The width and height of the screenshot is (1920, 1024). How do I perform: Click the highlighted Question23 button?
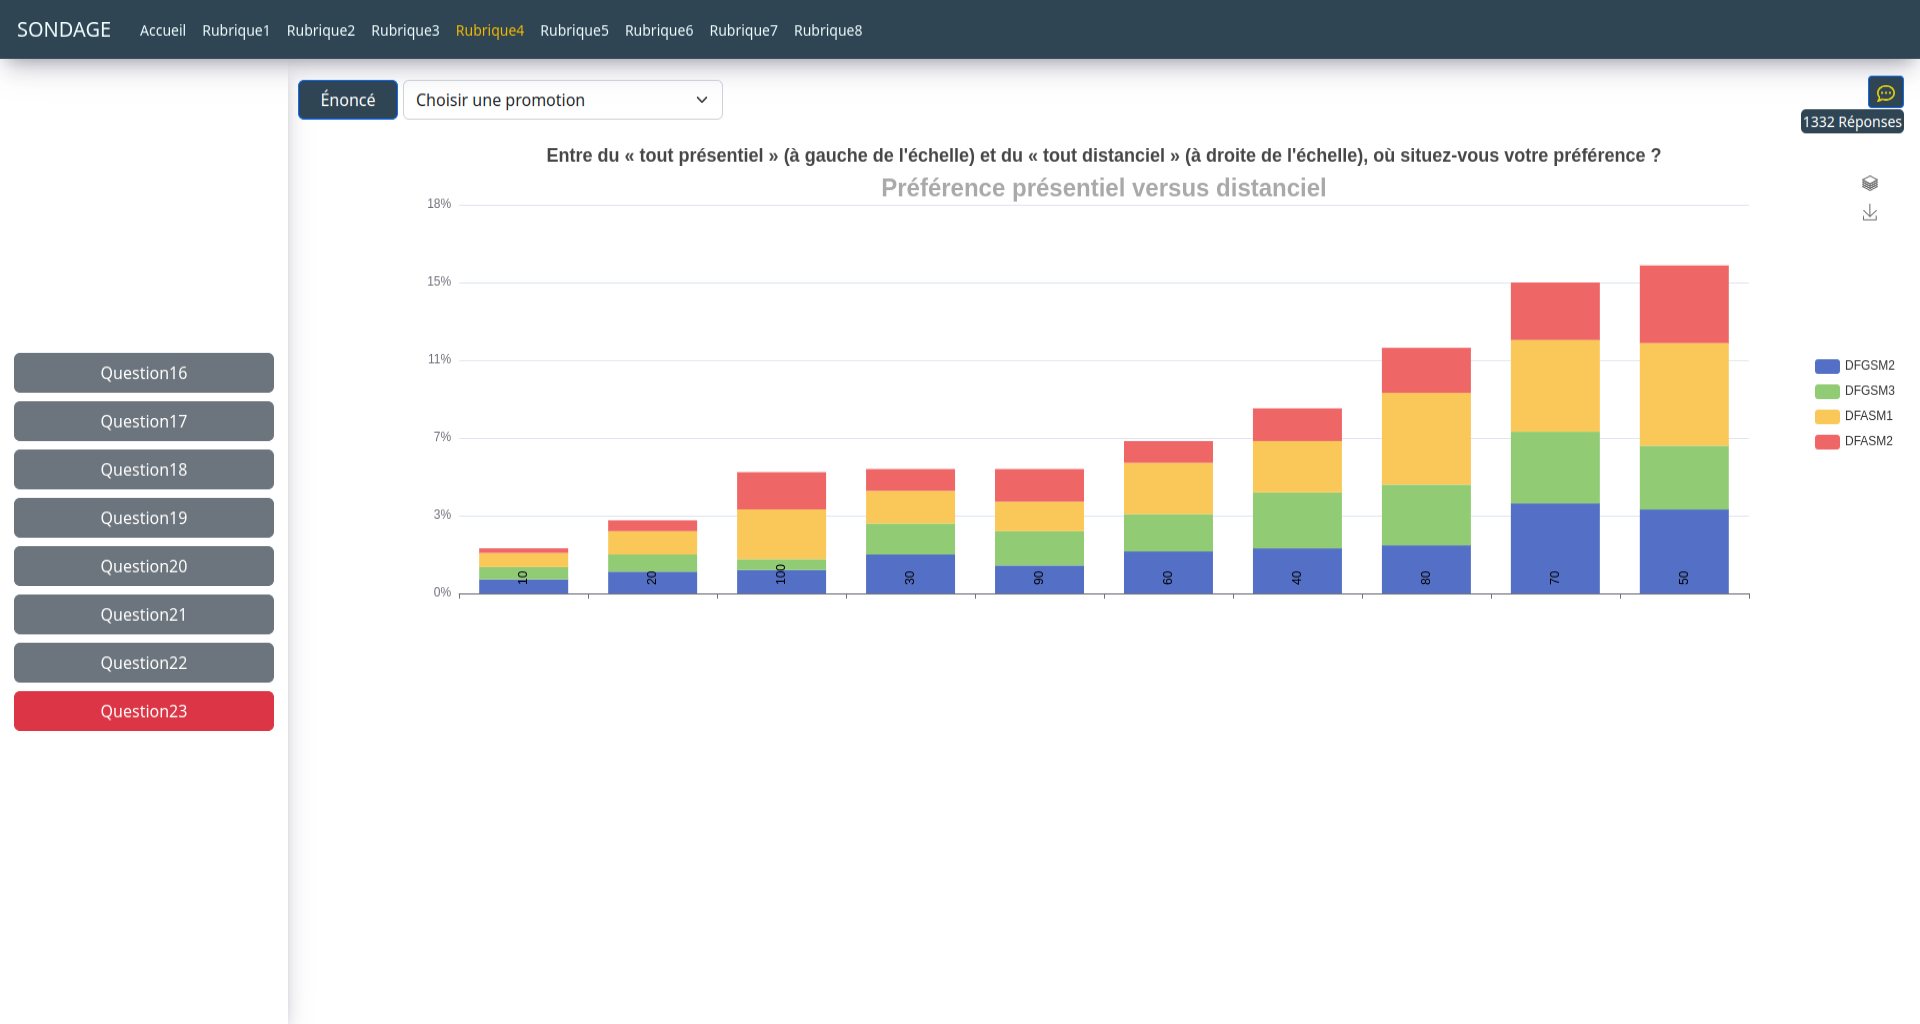(x=144, y=711)
